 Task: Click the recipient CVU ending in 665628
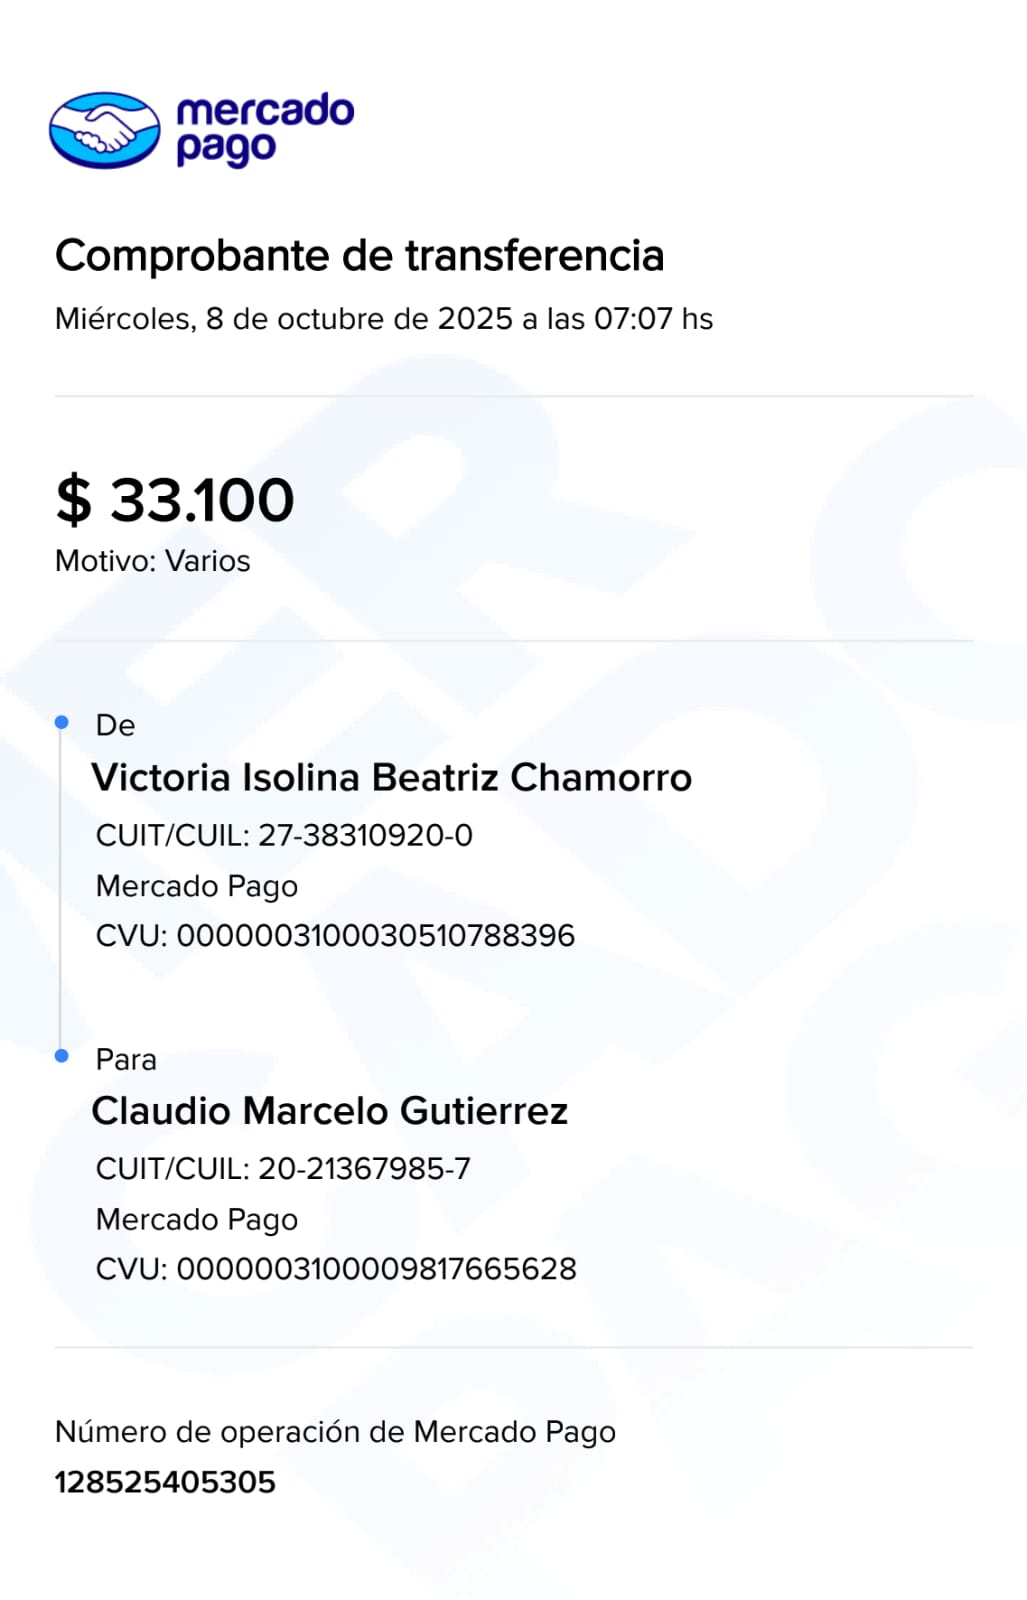pos(336,1269)
